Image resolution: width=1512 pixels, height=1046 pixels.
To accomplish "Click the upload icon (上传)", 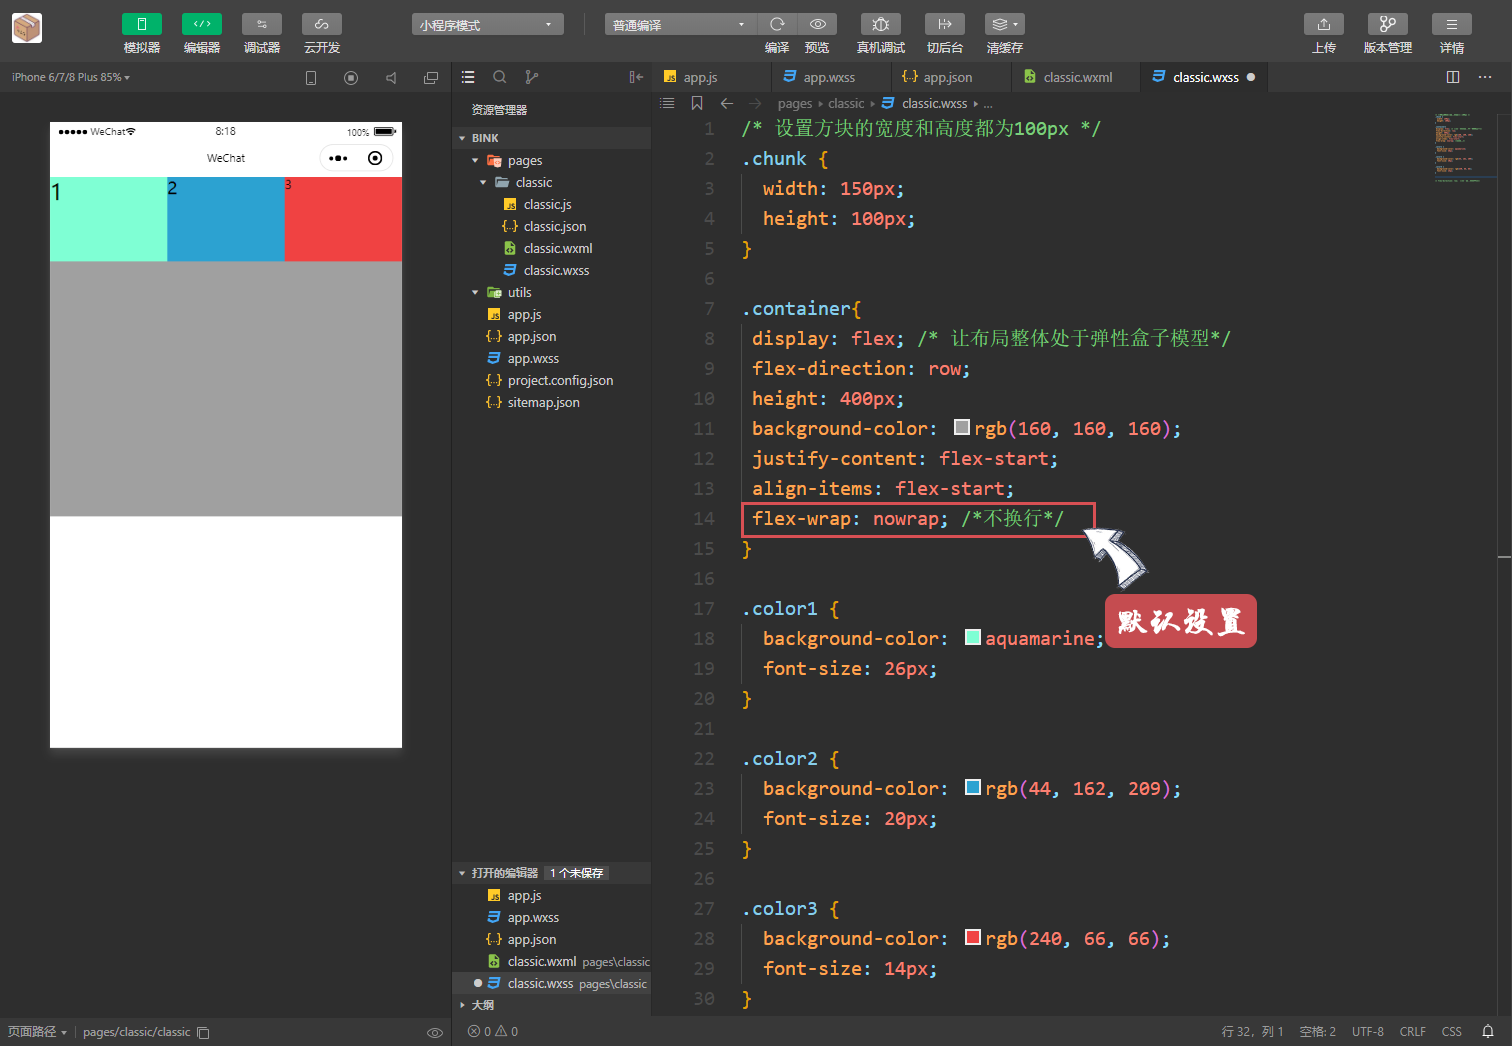I will pos(1324,24).
